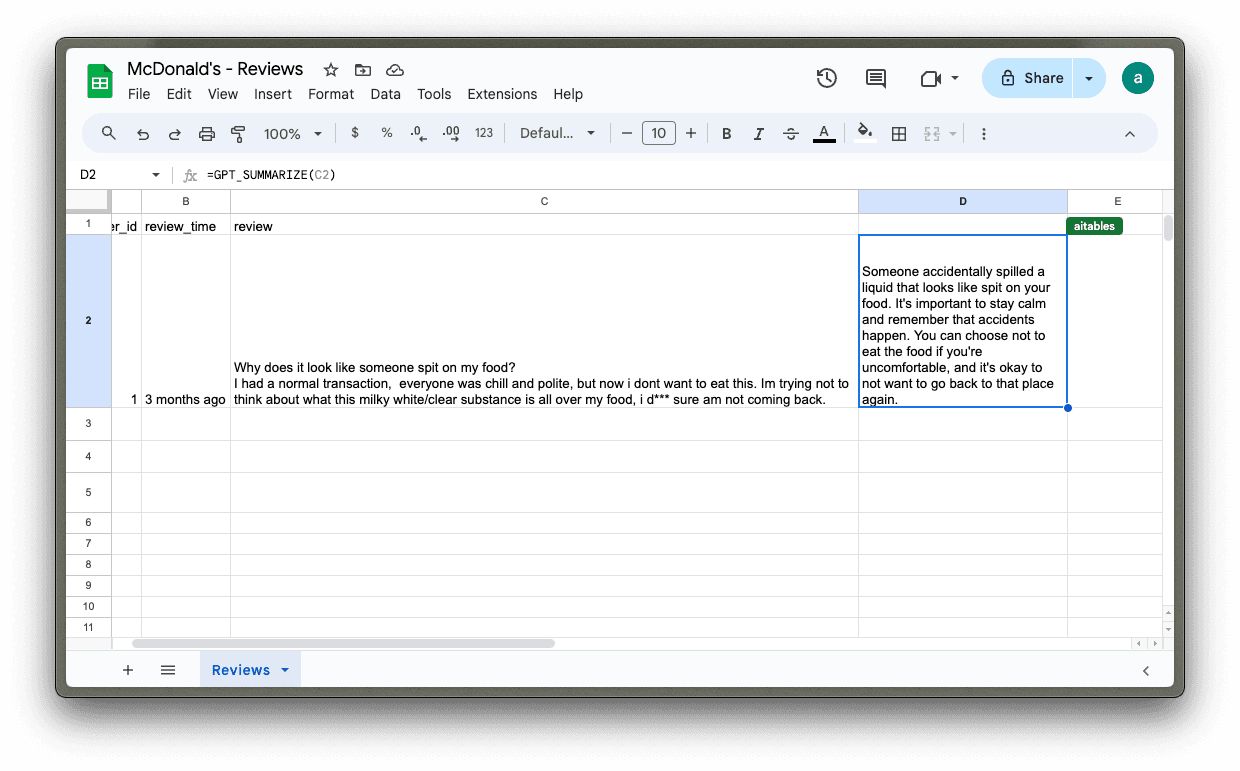The image size is (1240, 771).
Task: Expand the Default font dropdown
Action: click(557, 134)
